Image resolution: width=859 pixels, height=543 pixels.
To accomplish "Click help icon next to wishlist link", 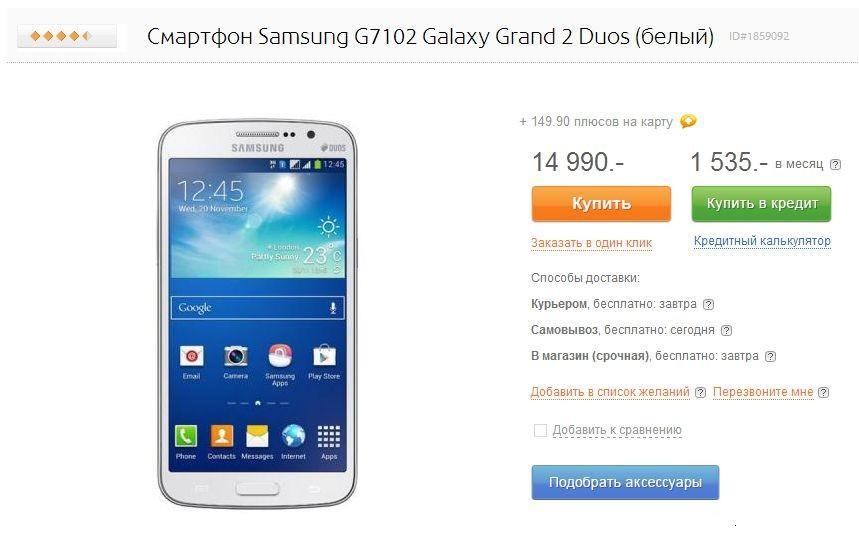I will pos(700,392).
